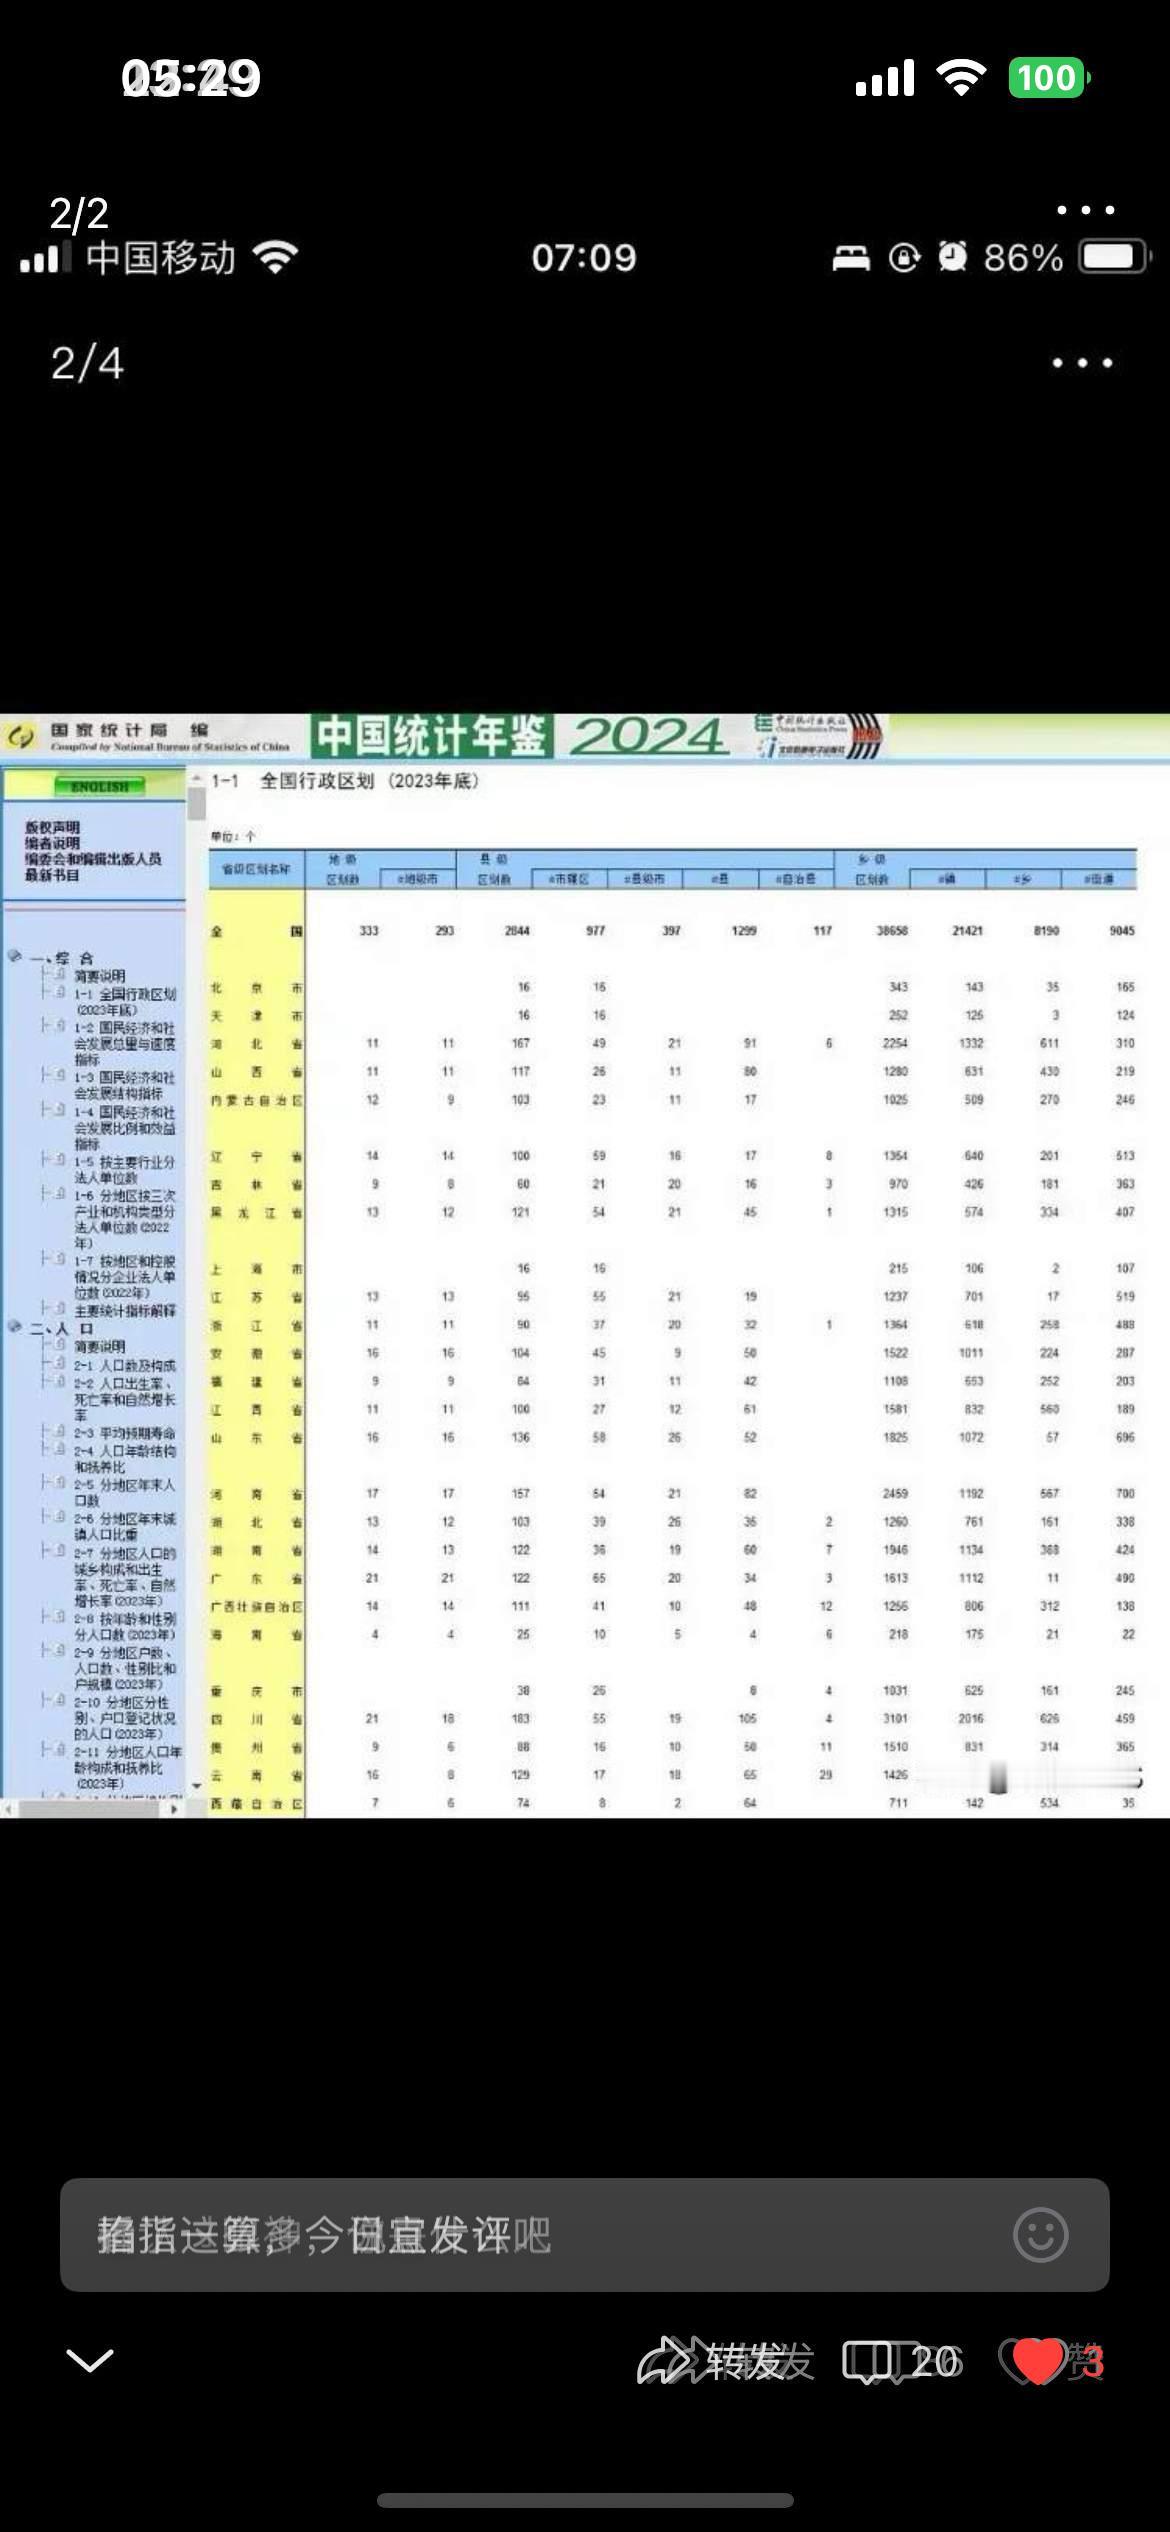Open the more options menu beside 2/4
This screenshot has width=1170, height=2532.
[x=1082, y=363]
